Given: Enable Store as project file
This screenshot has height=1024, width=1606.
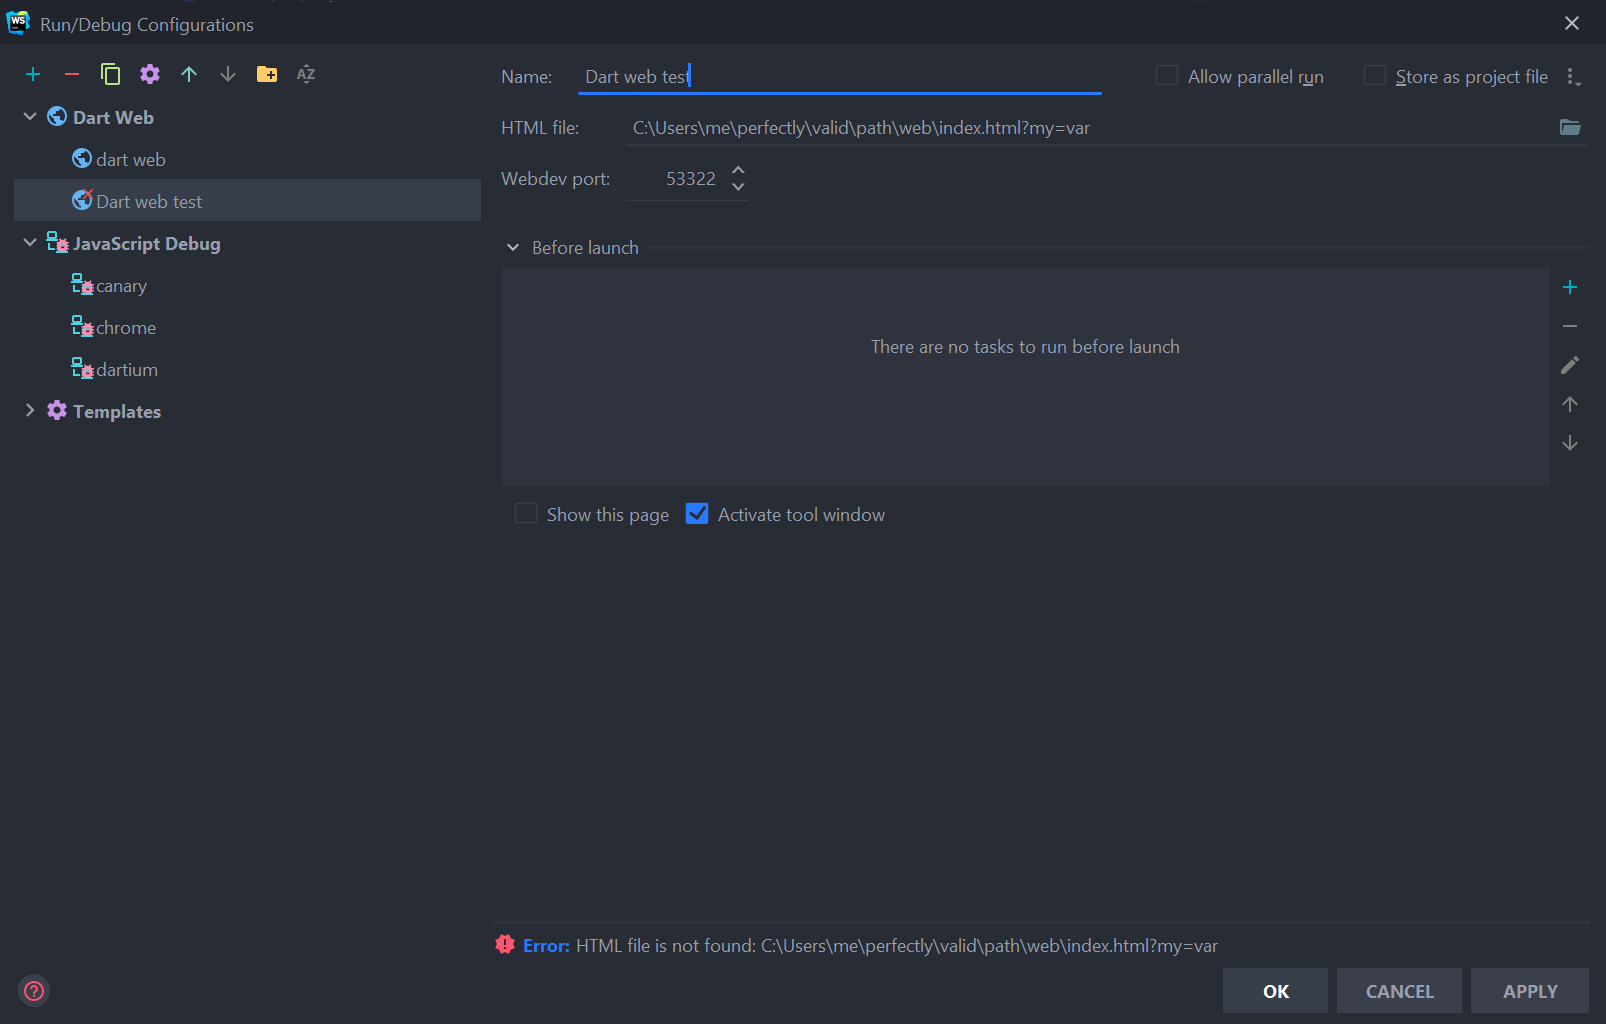Looking at the screenshot, I should pyautogui.click(x=1375, y=76).
